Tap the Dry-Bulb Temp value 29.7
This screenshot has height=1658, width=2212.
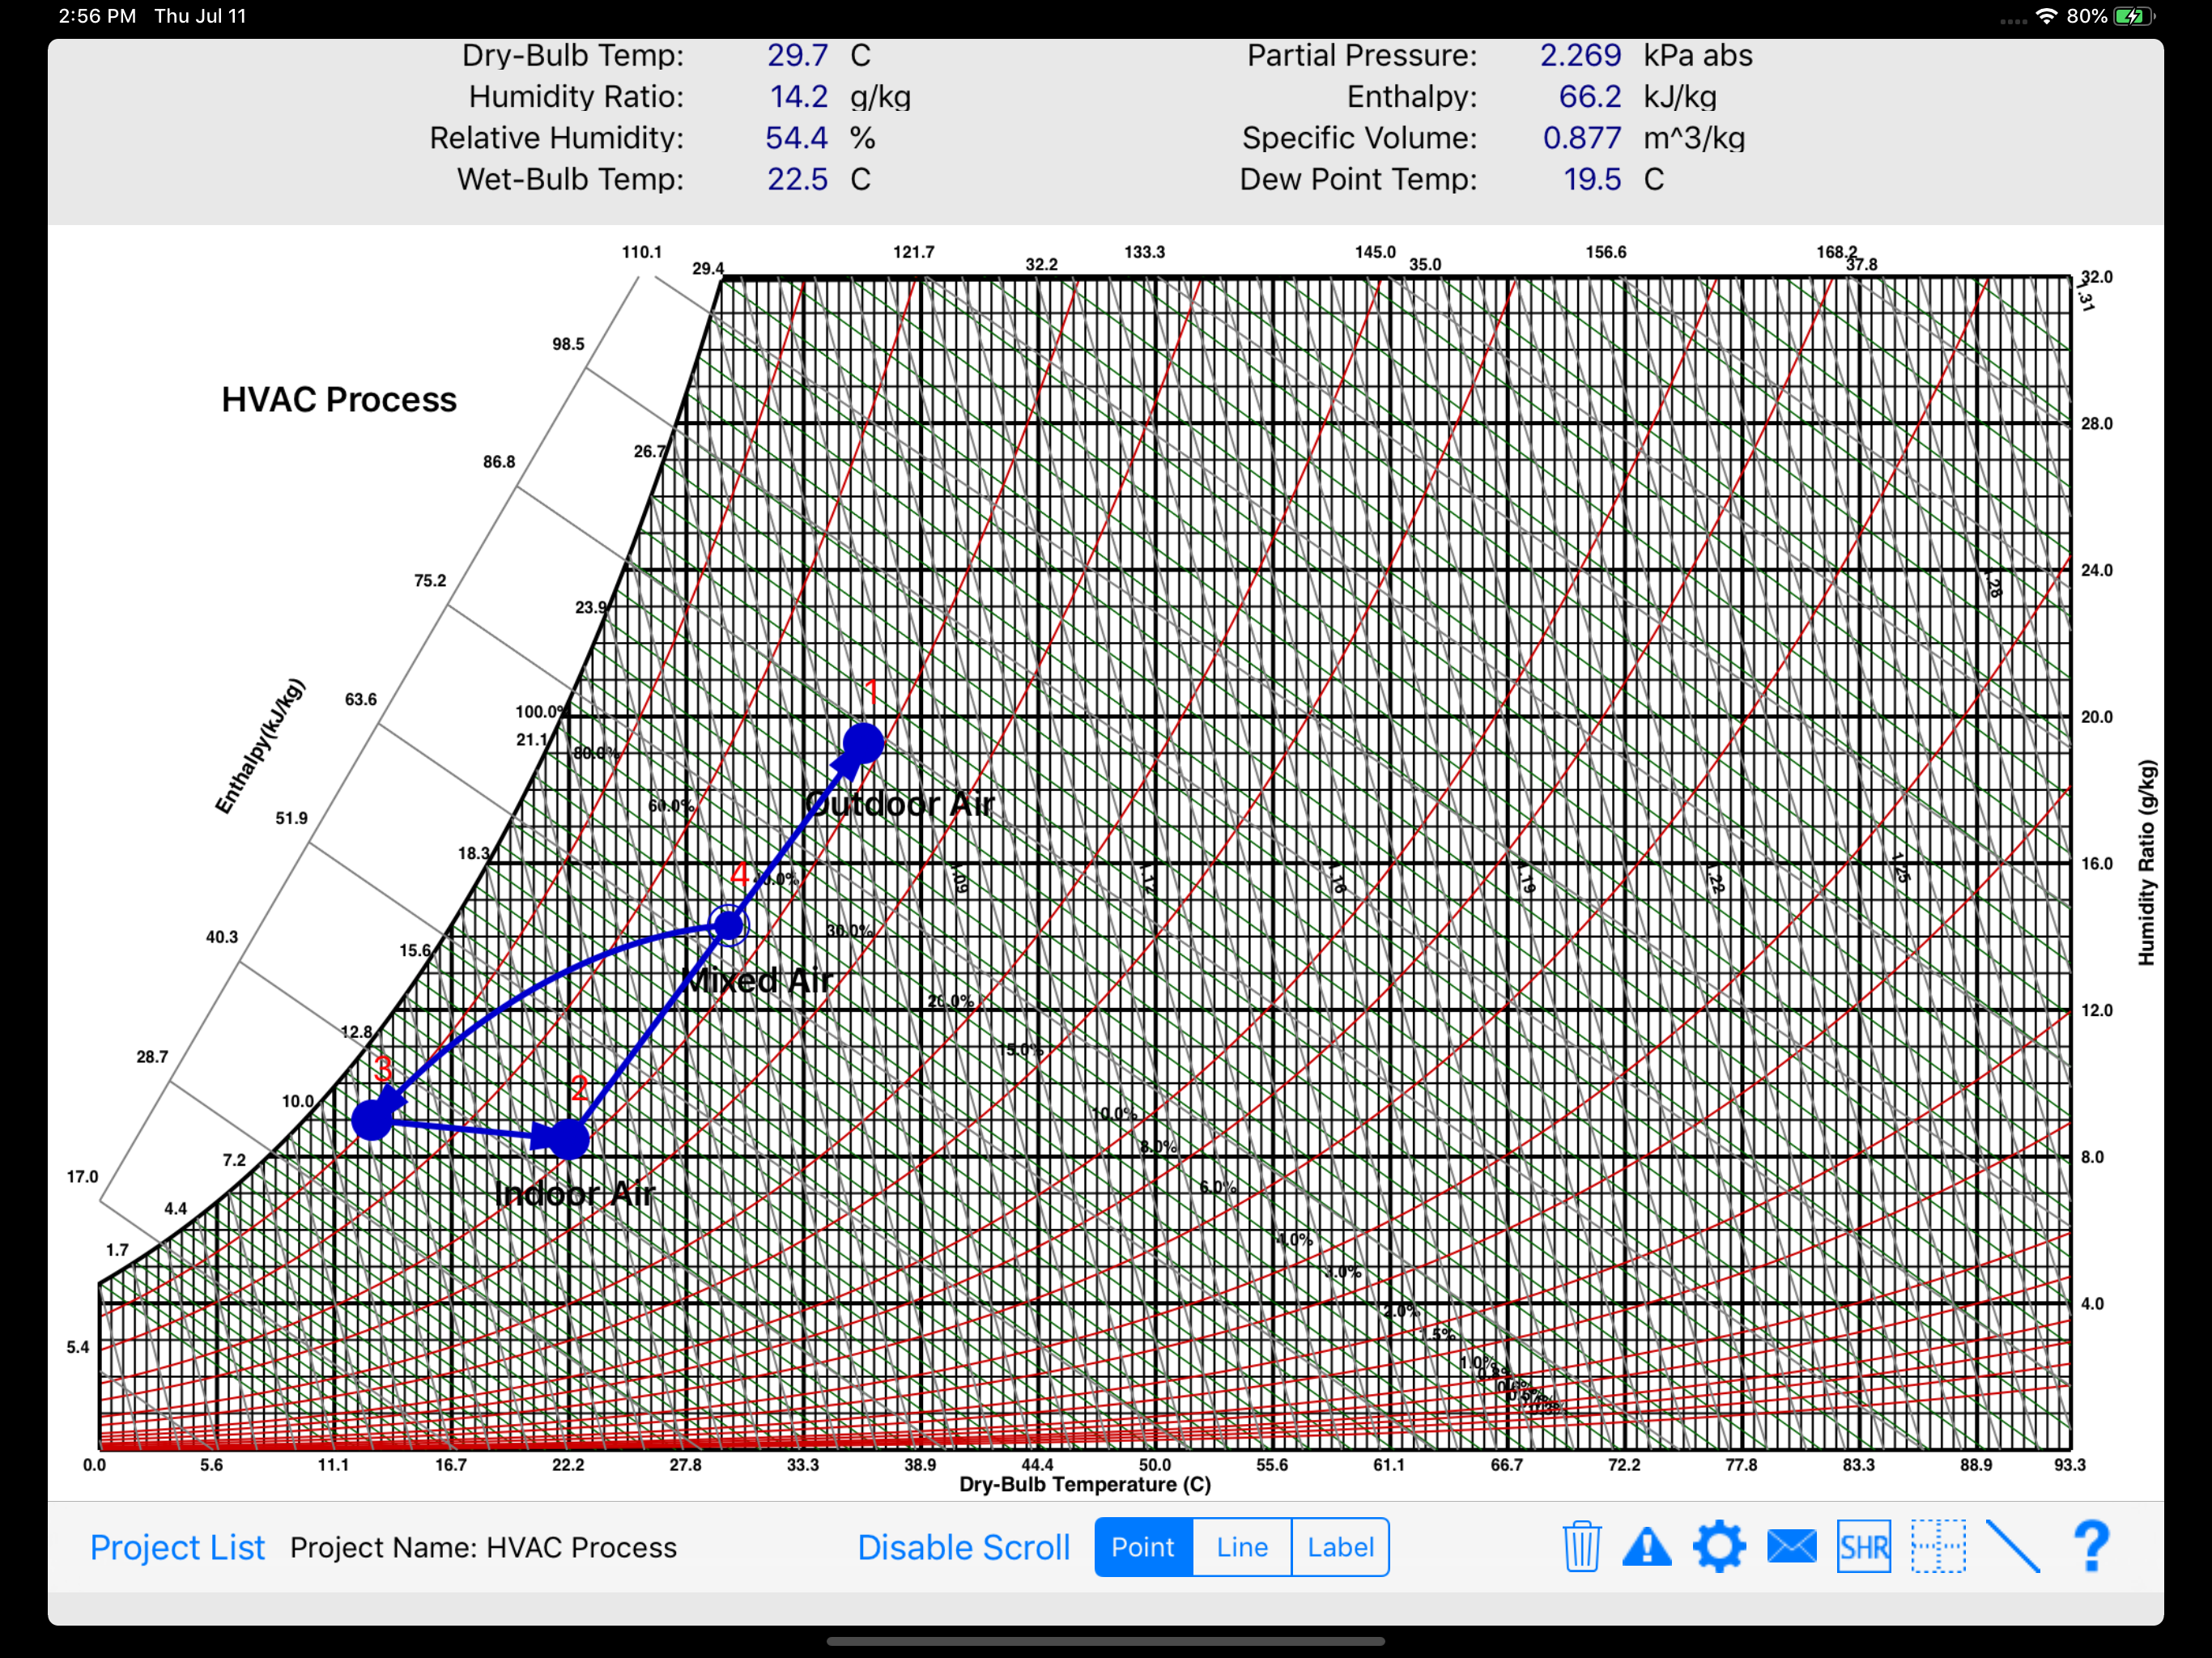[x=797, y=55]
